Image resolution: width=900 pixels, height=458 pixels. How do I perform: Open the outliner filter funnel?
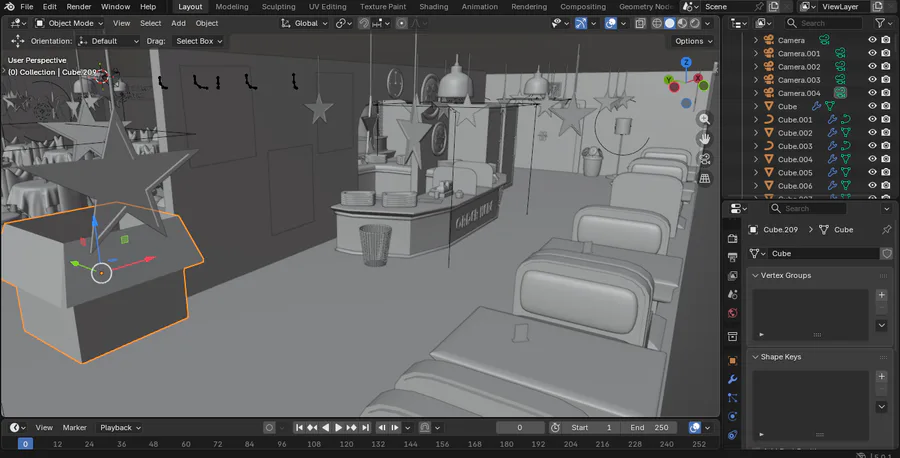pos(883,23)
